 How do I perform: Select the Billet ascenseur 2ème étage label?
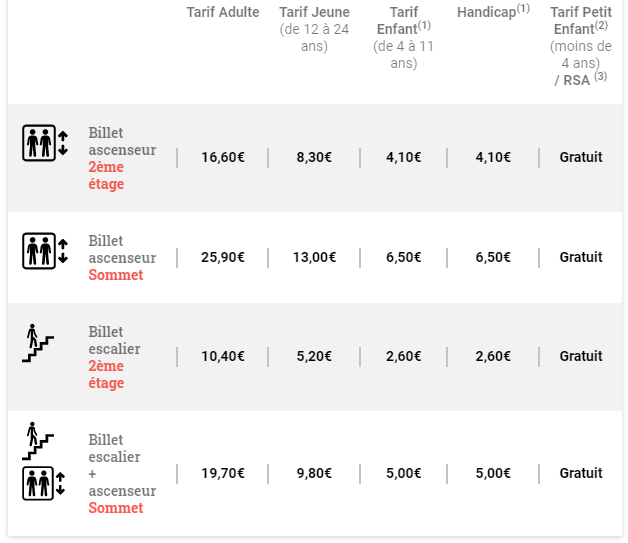[122, 158]
